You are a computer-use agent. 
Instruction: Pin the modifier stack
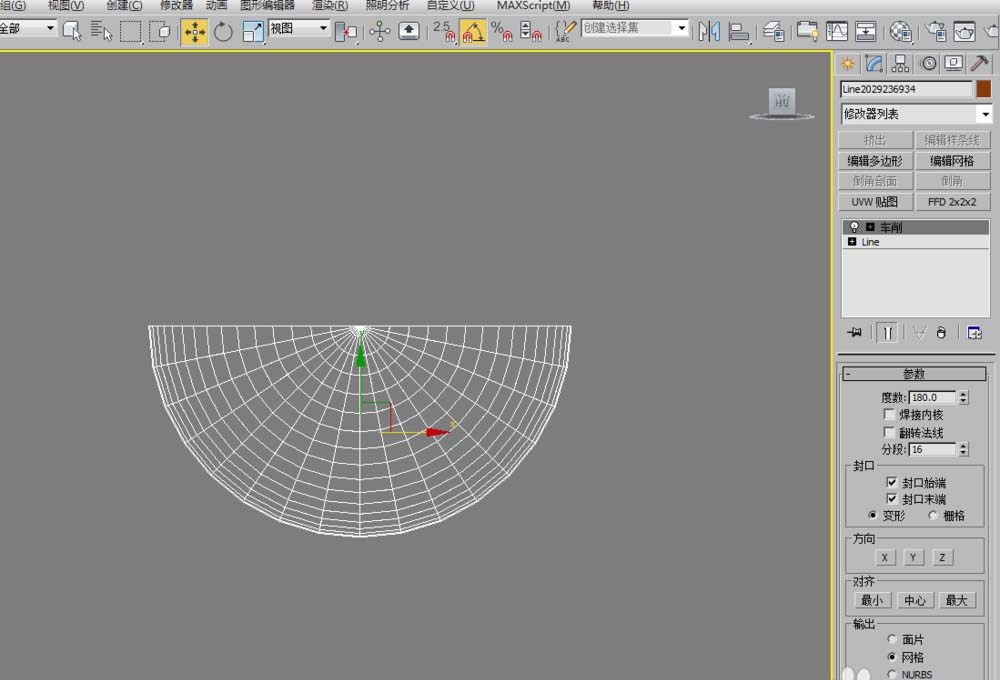[x=854, y=333]
